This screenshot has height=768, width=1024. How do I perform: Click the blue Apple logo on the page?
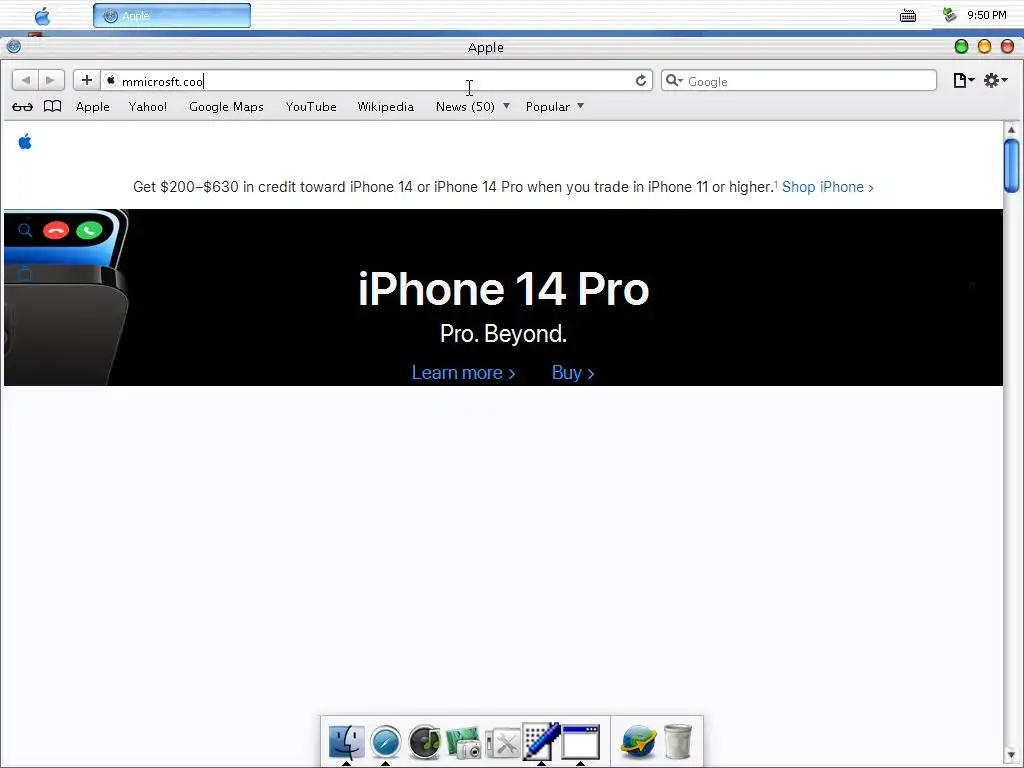(x=25, y=142)
